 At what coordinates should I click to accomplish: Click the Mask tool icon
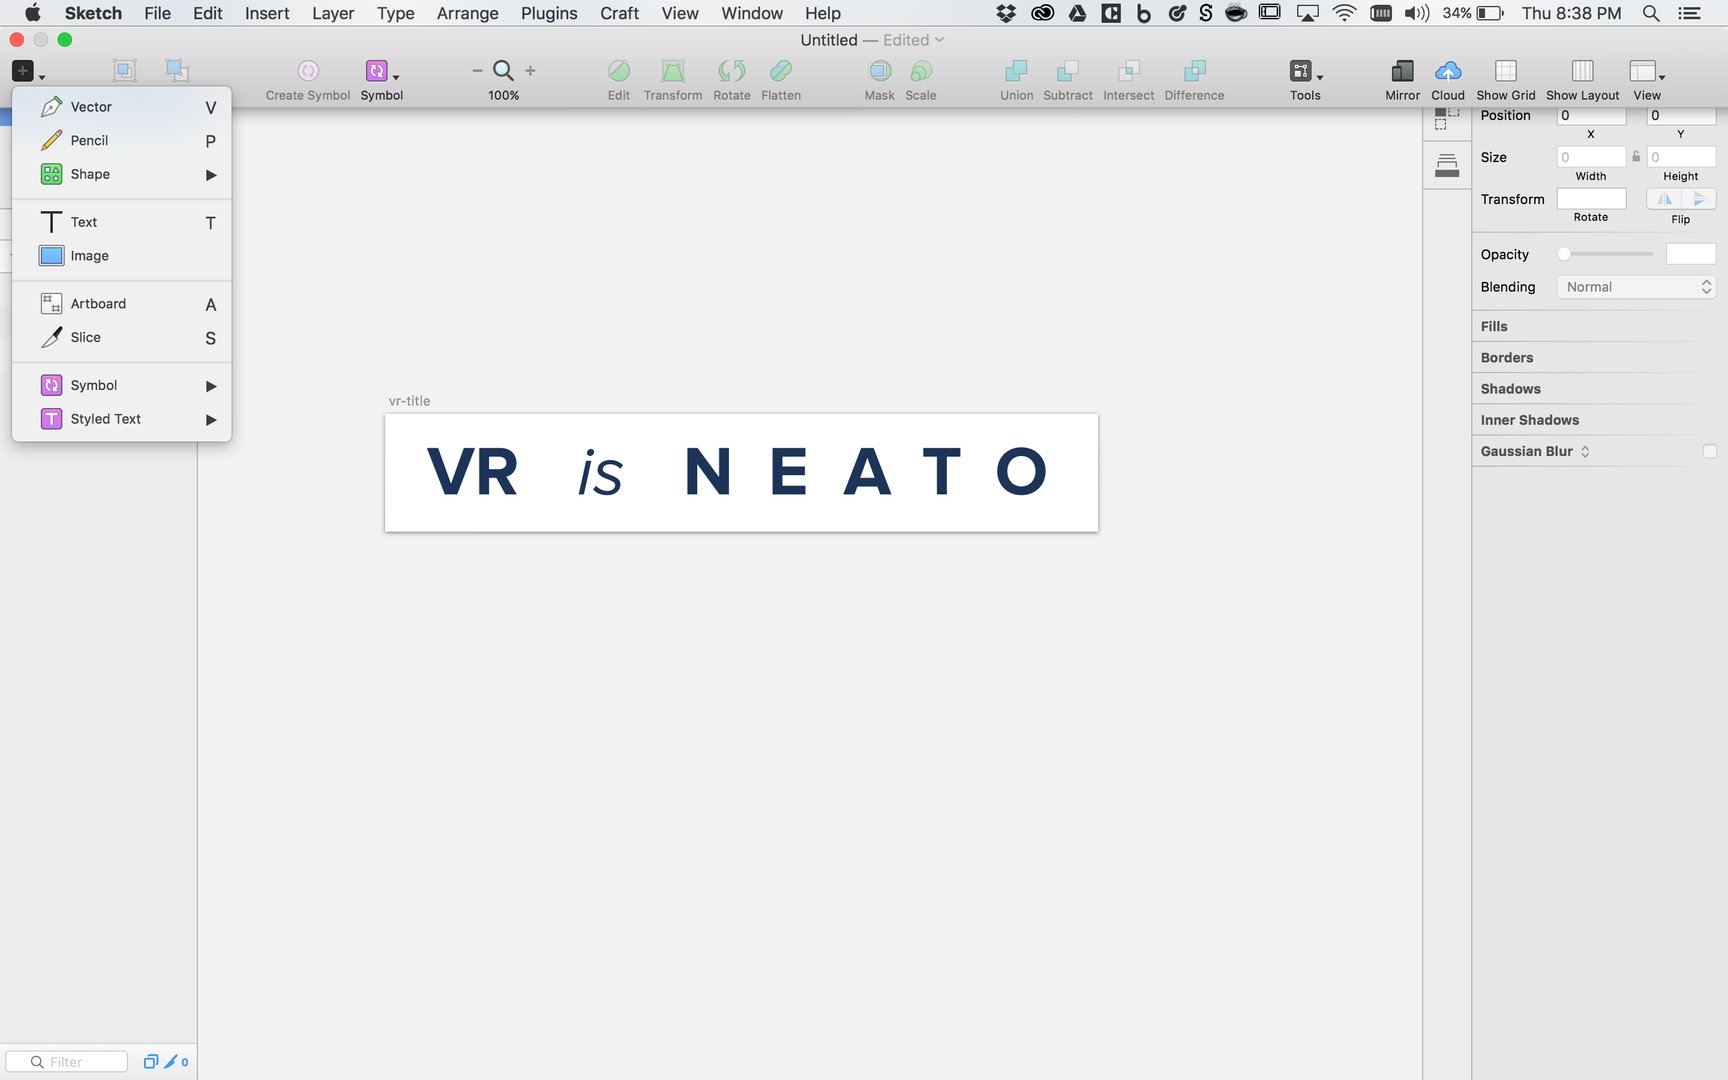pyautogui.click(x=879, y=72)
